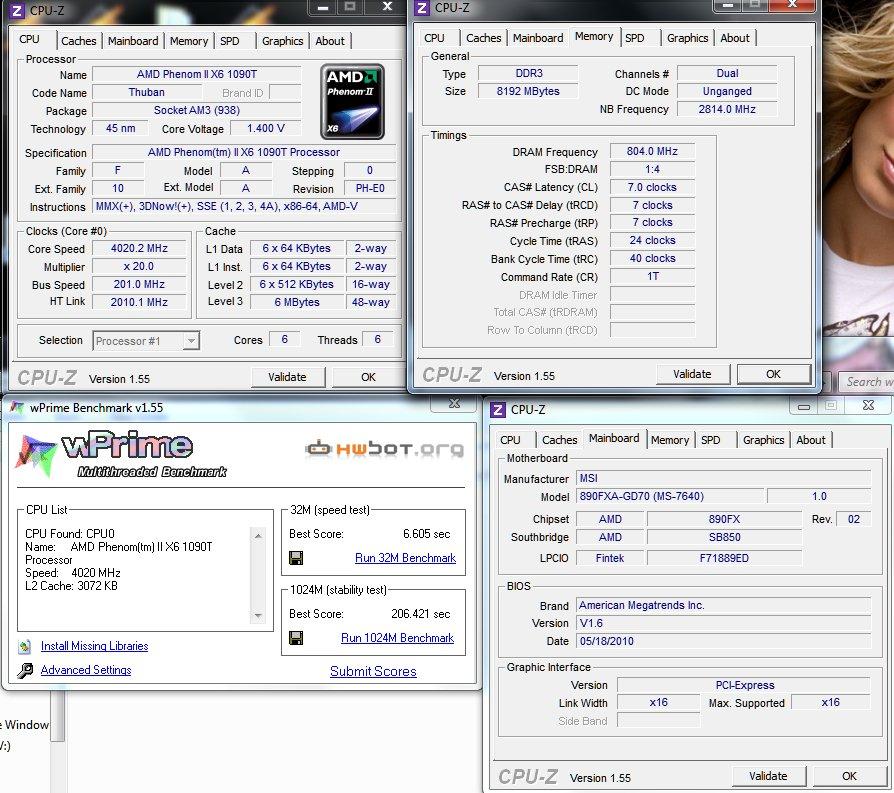Image resolution: width=894 pixels, height=793 pixels.
Task: Click the LPCIO F71889ED field
Action: coord(724,558)
